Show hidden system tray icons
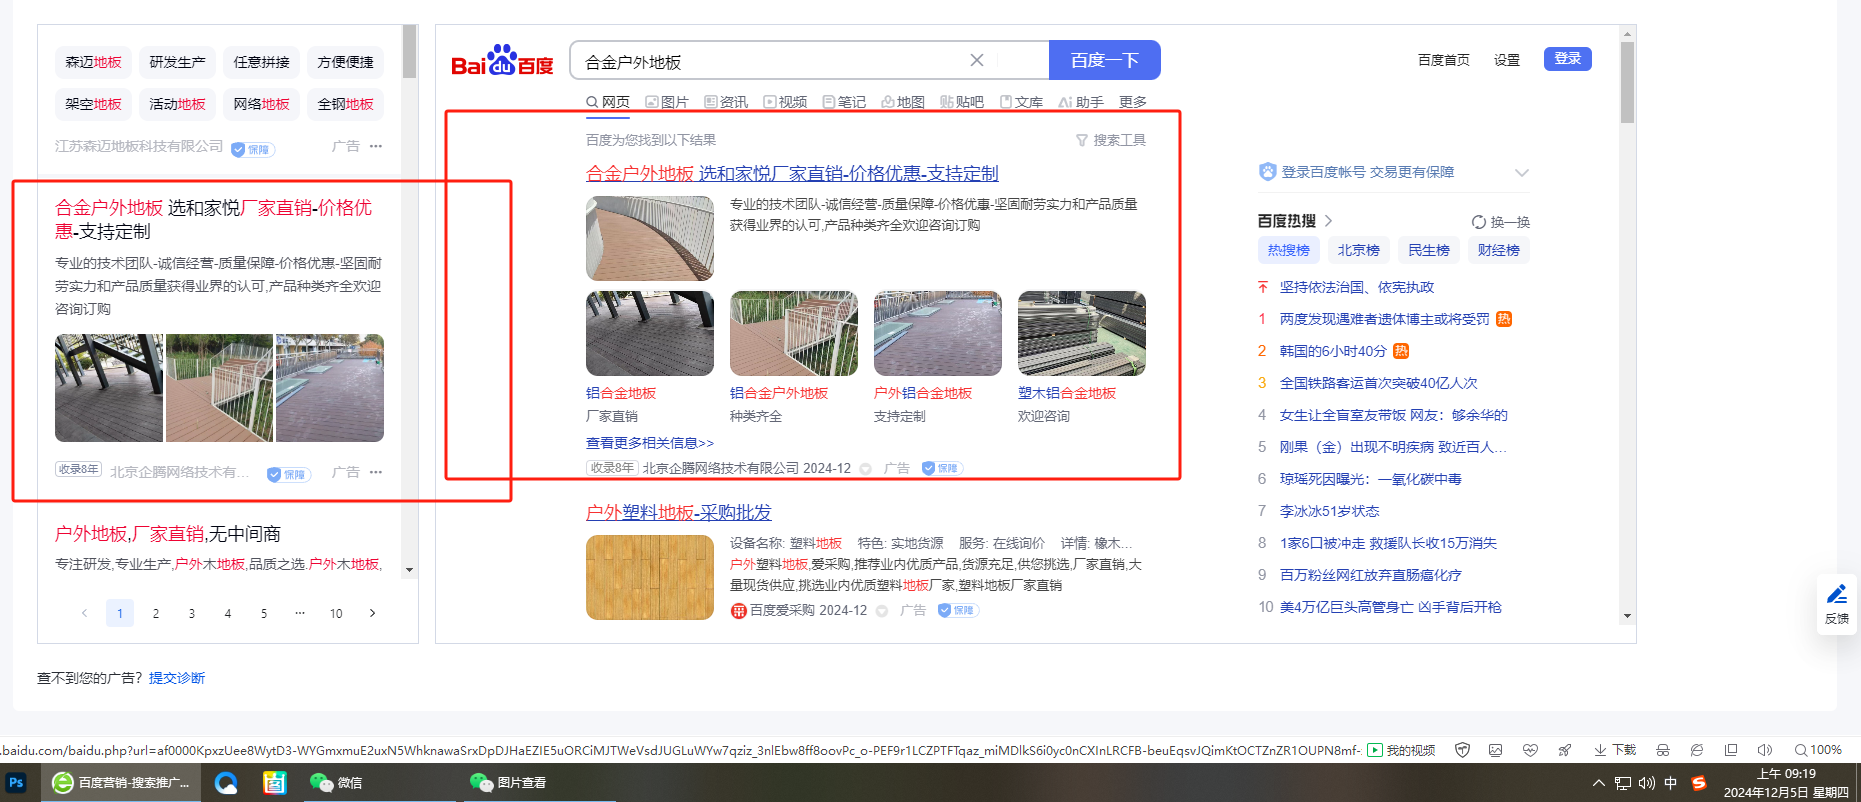This screenshot has width=1861, height=802. (1598, 783)
